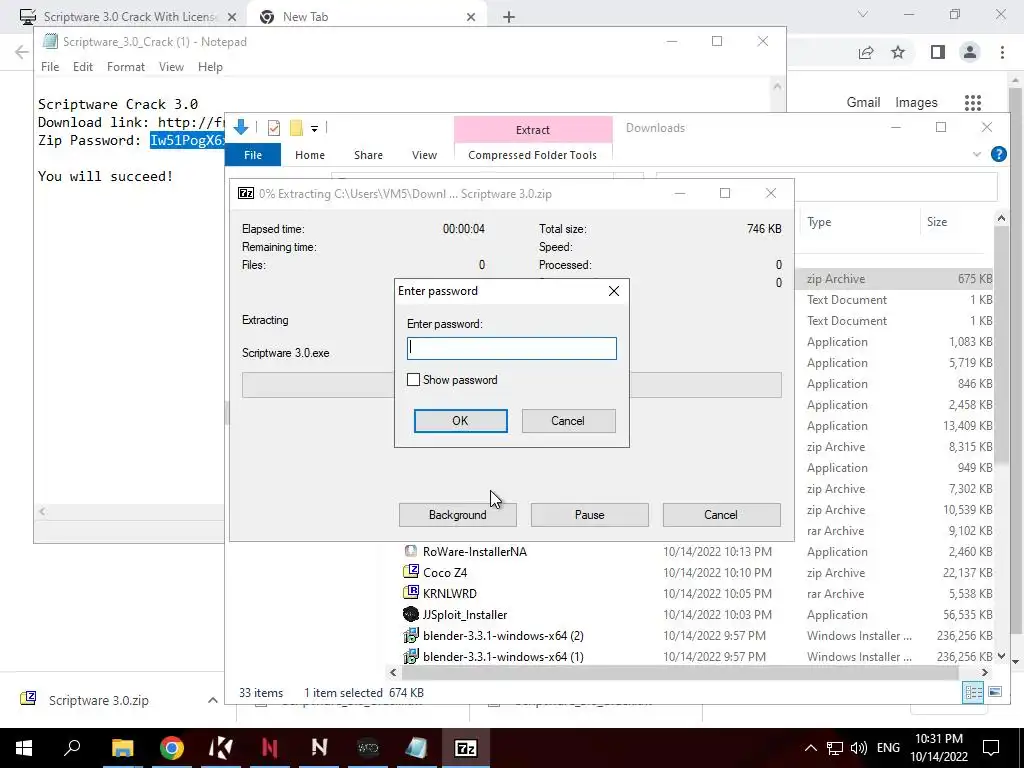Switch to Explorer Share tab
Screen dimensions: 1024x768
click(368, 155)
